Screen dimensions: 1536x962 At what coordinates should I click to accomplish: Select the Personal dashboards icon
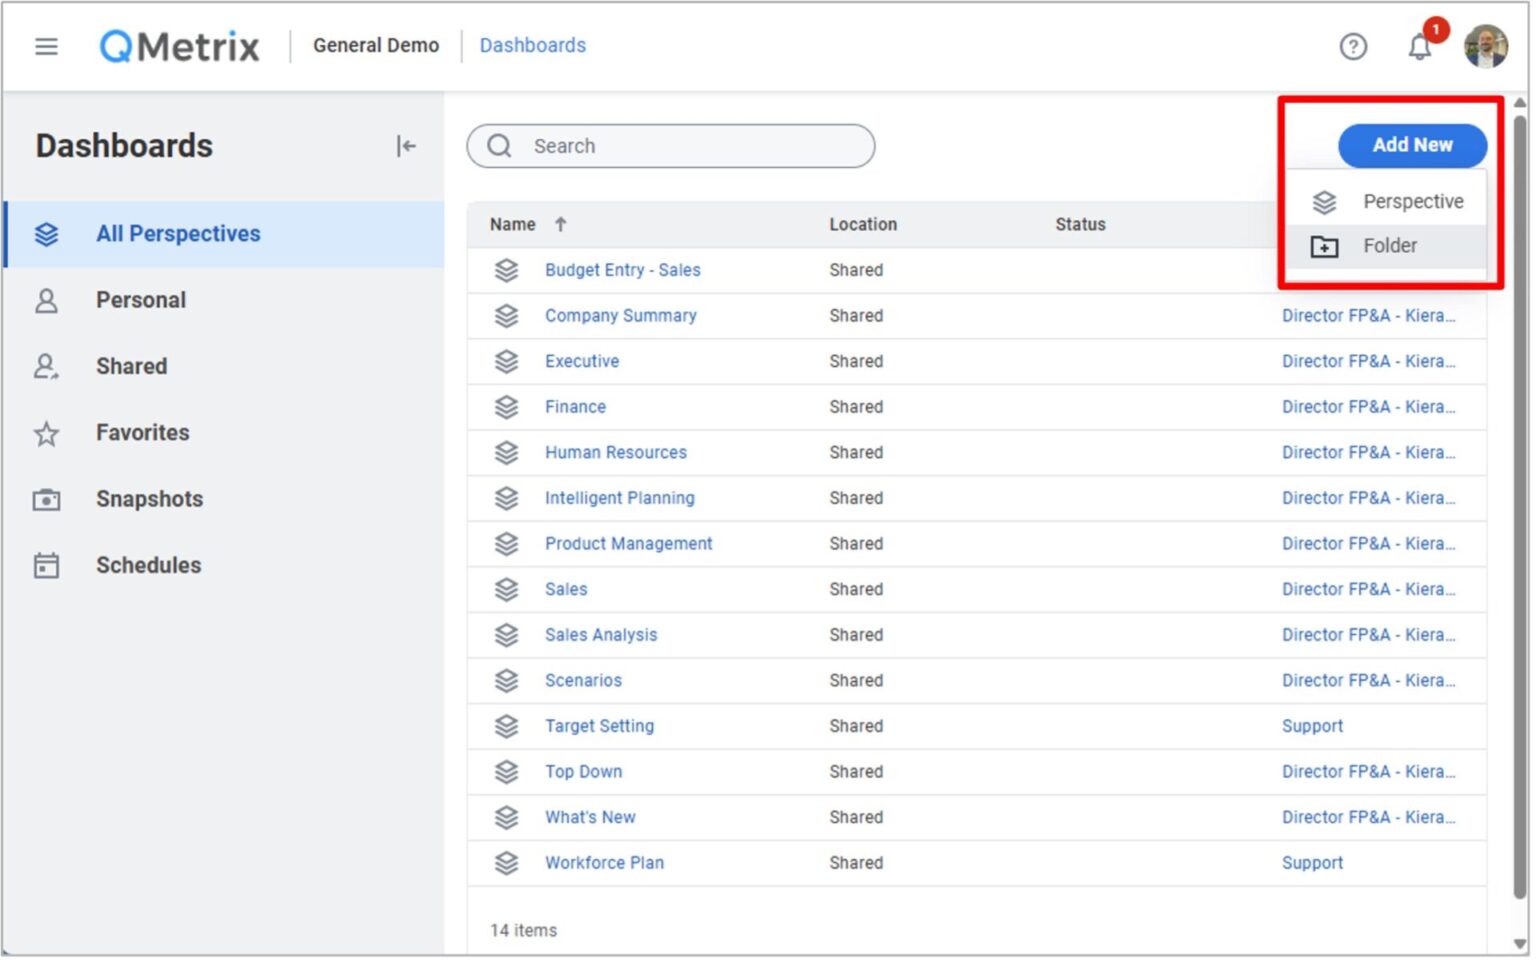[46, 299]
